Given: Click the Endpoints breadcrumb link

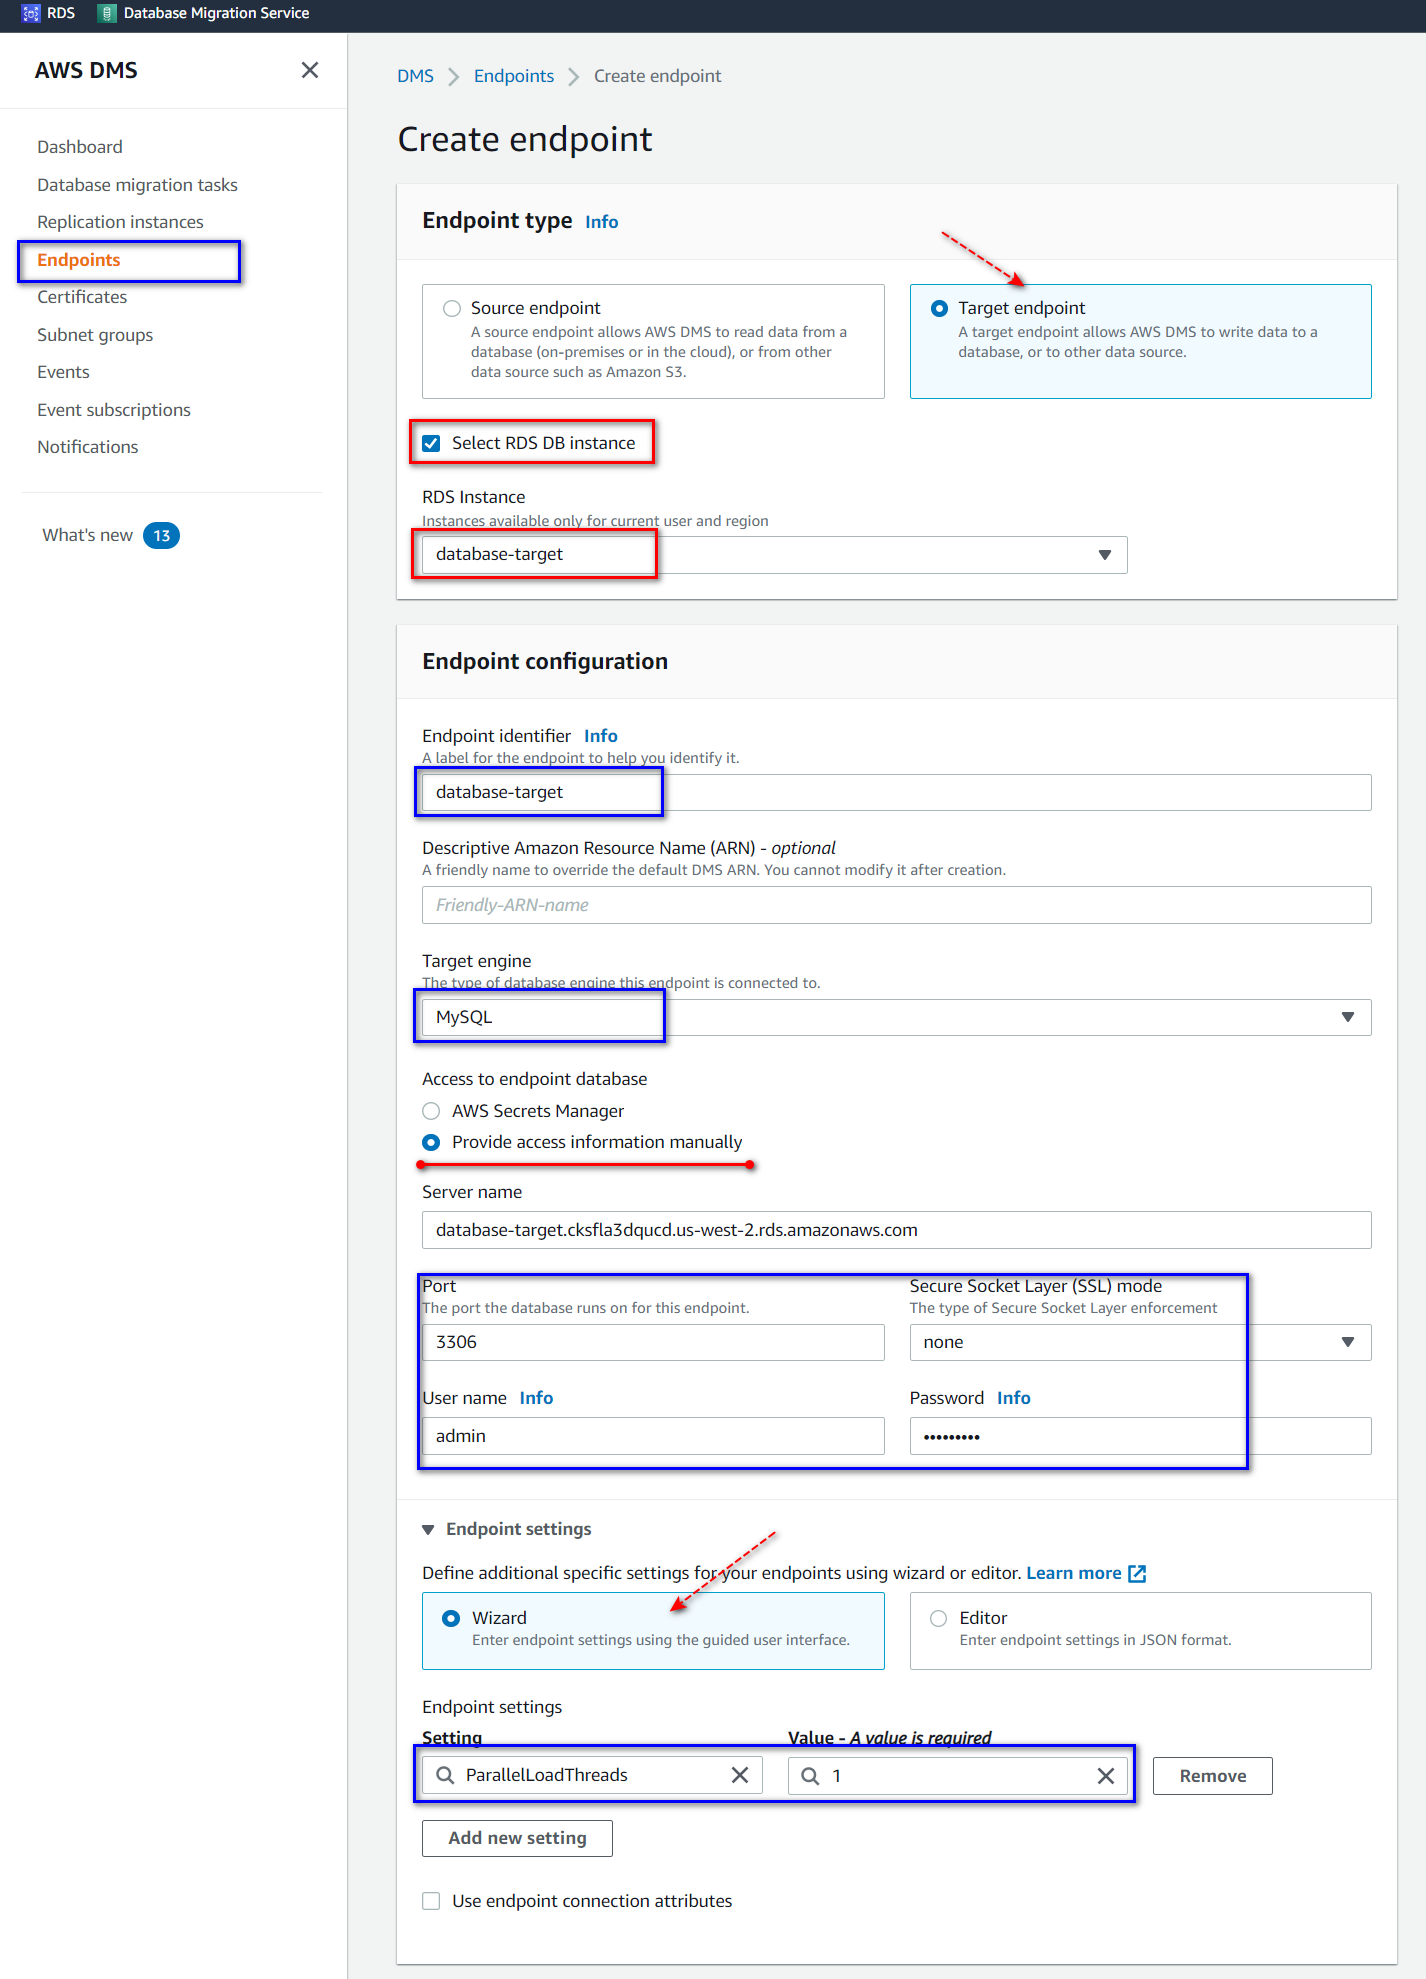Looking at the screenshot, I should [514, 76].
